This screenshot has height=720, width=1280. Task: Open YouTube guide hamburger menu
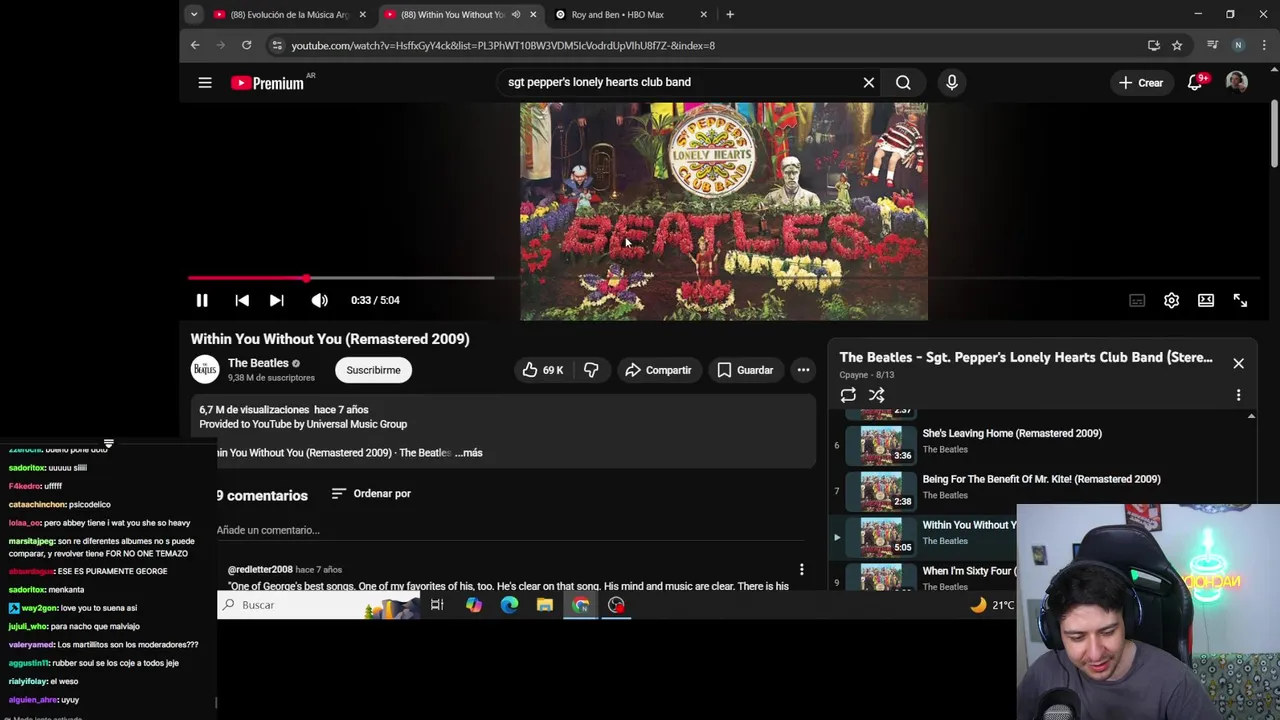point(205,83)
